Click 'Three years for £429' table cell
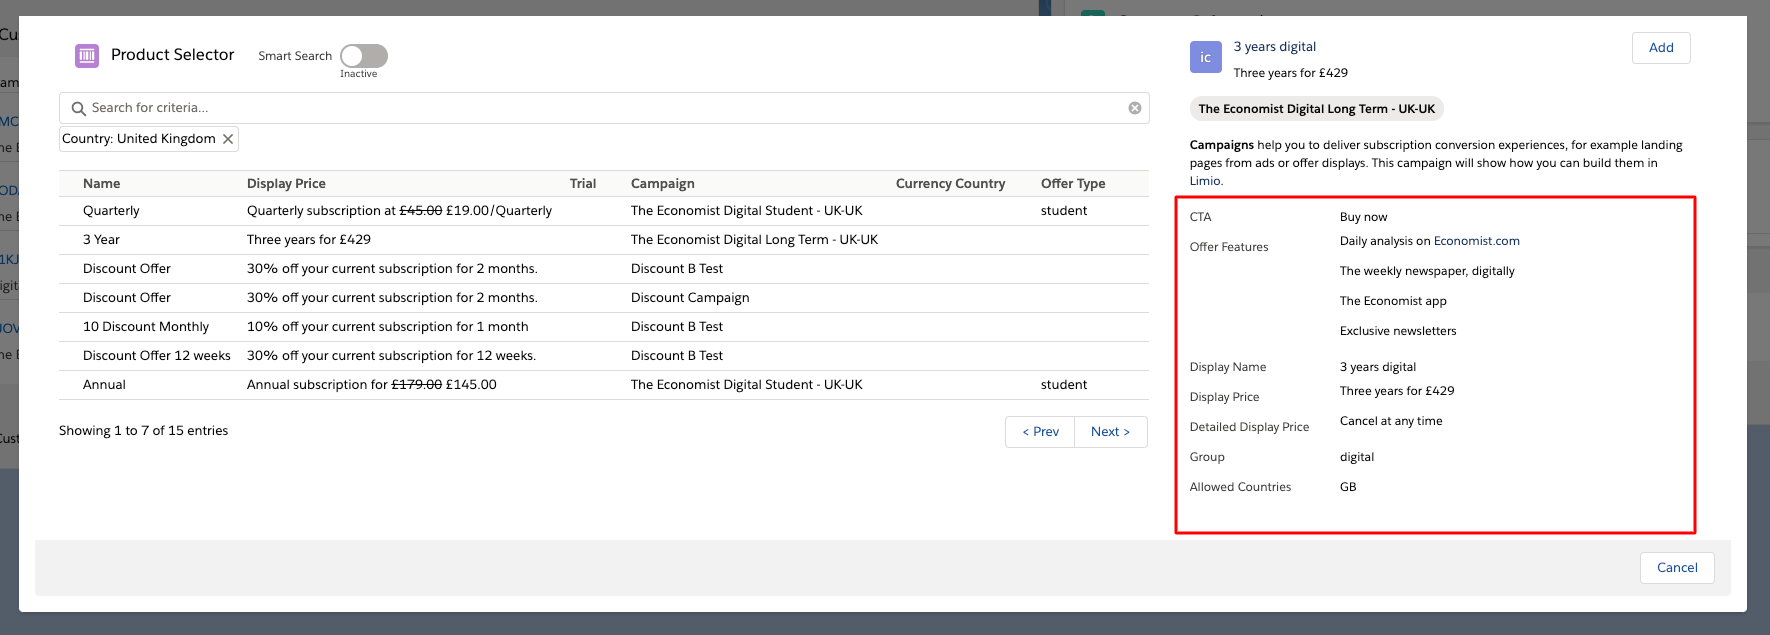 pos(309,240)
